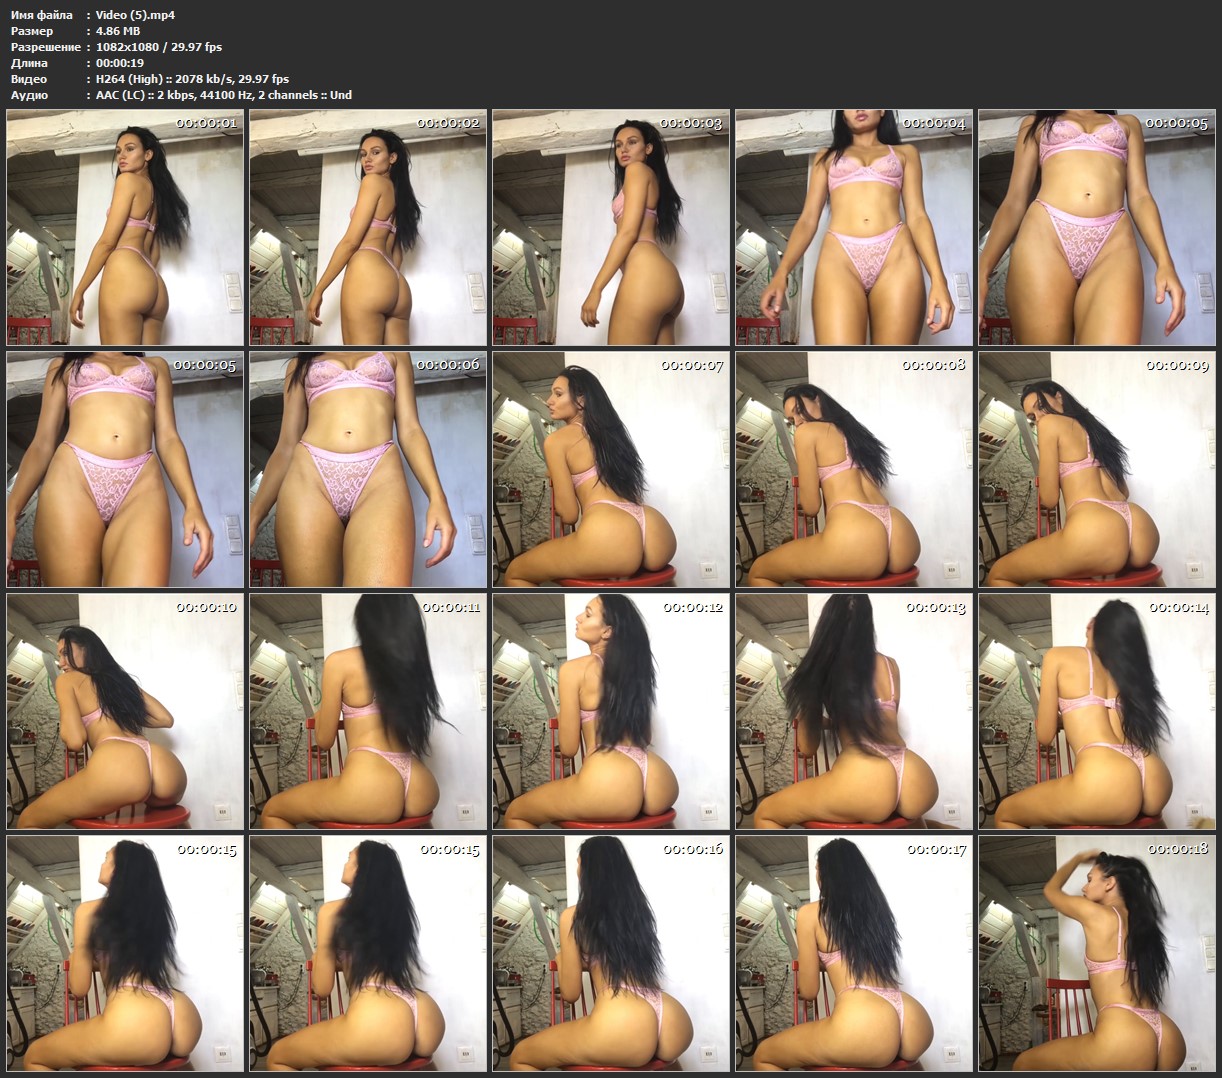Select the frame thumbnail stamped 00:00:03
This screenshot has width=1222, height=1078.
click(611, 227)
